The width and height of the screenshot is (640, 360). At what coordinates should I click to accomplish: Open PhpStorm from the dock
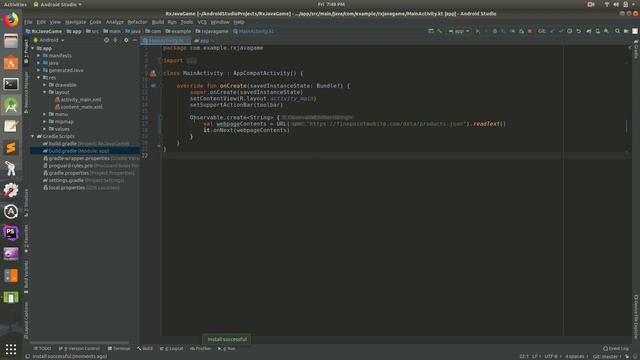(x=11, y=233)
